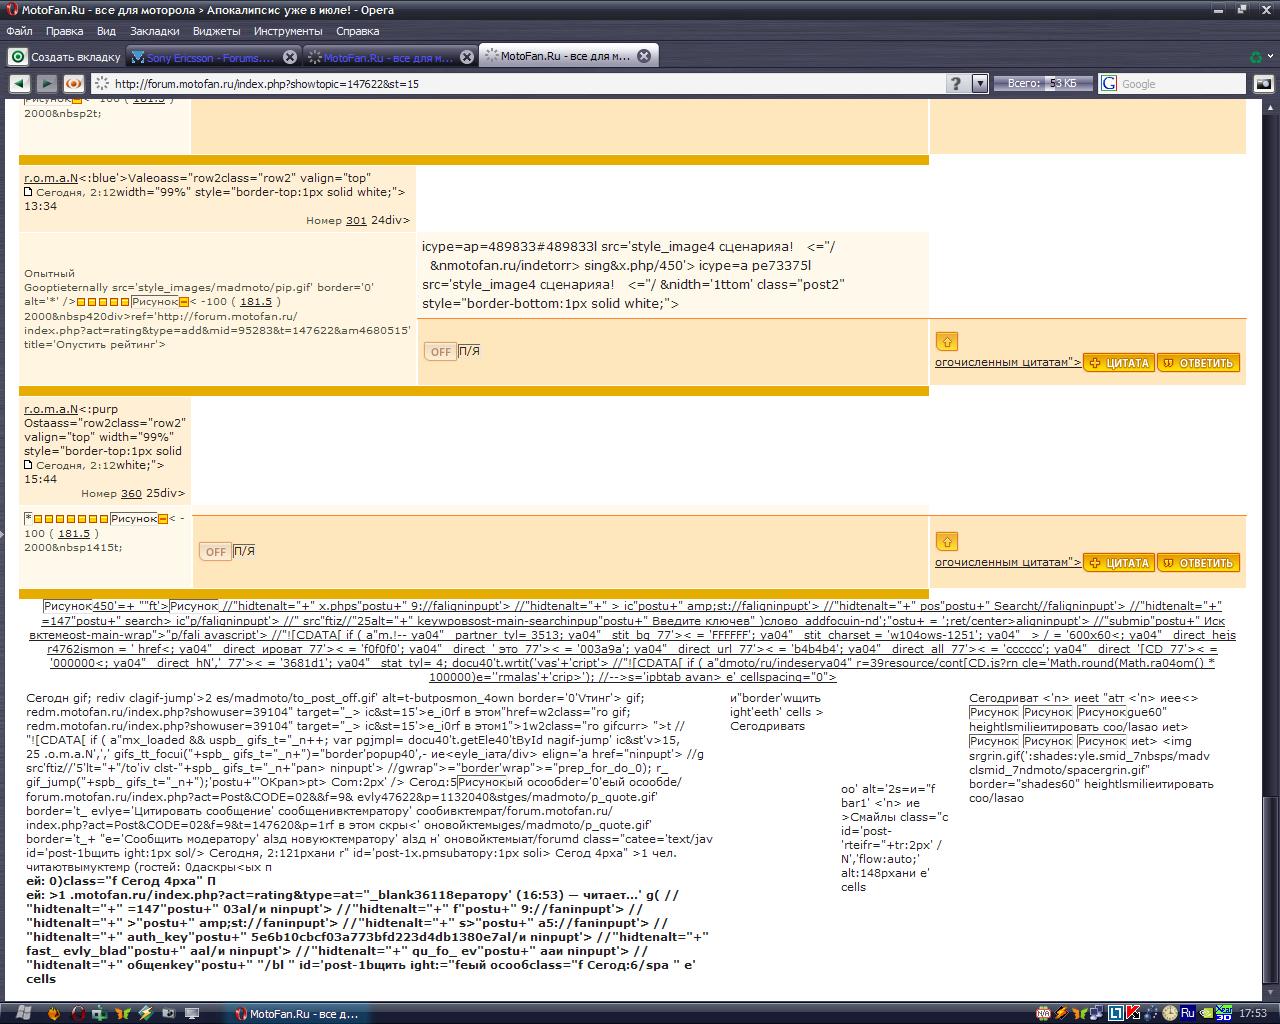
Task: Go forward with the forward arrow button
Action: 46,84
